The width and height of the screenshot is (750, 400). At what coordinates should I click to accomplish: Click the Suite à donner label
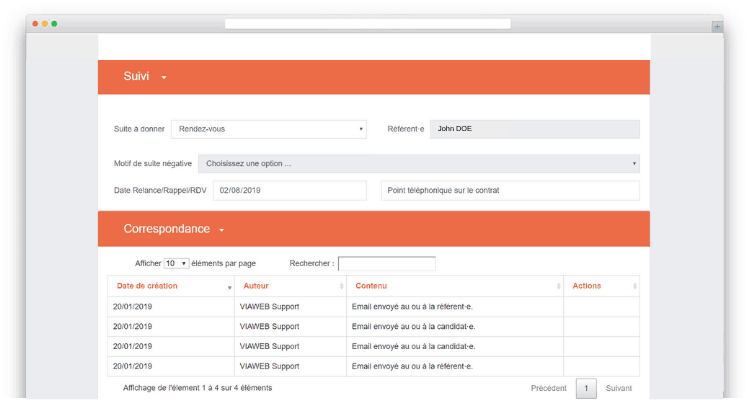click(x=139, y=129)
